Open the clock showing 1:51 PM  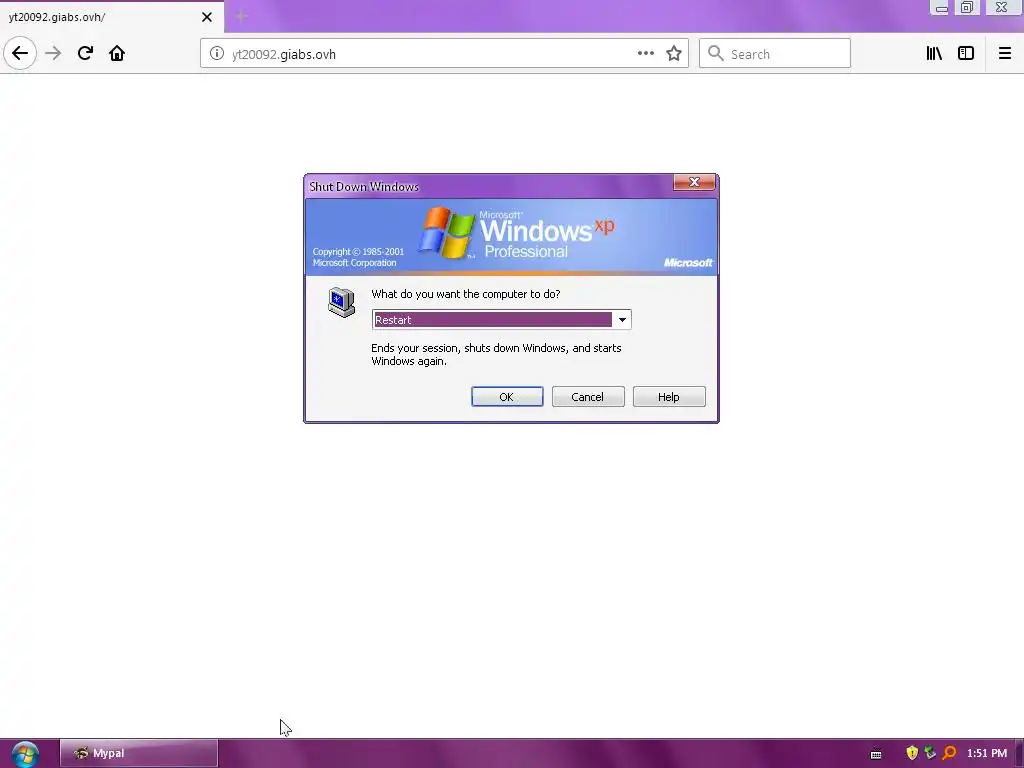pos(987,754)
